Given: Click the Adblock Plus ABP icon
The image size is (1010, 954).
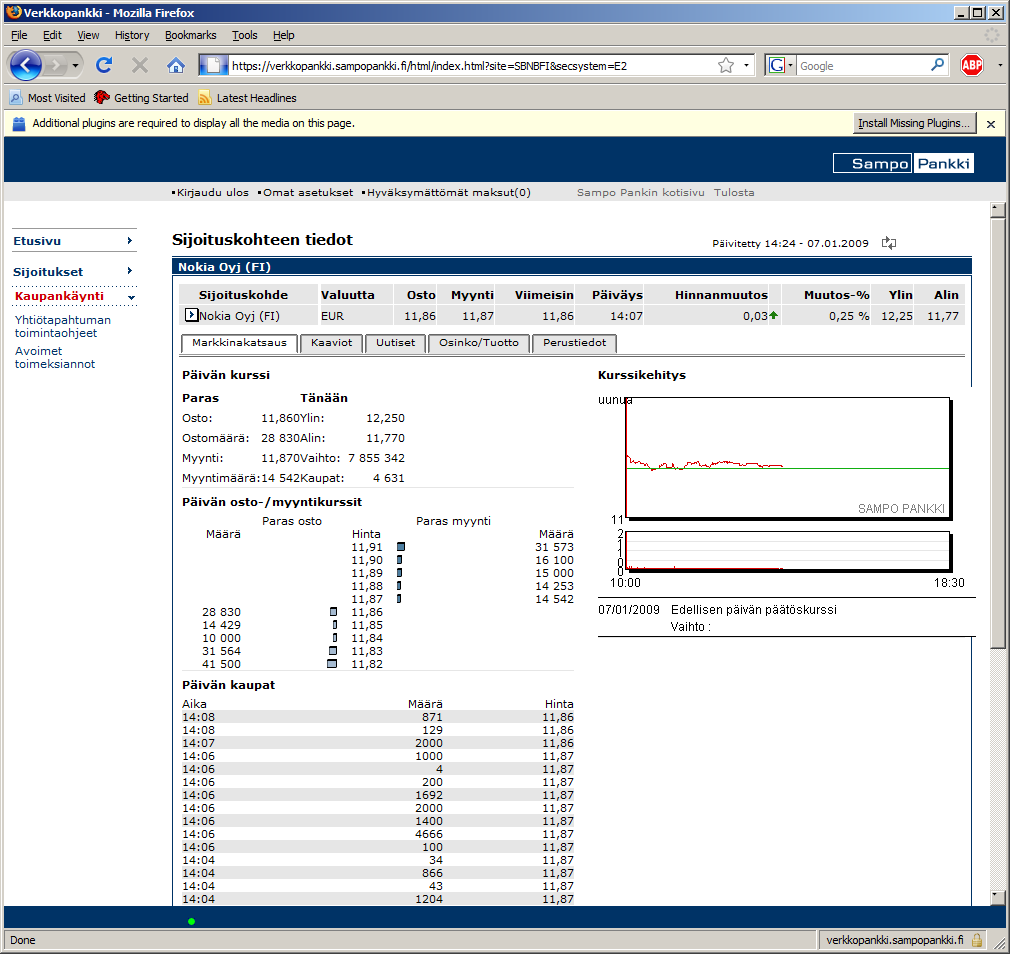Looking at the screenshot, I should point(972,65).
